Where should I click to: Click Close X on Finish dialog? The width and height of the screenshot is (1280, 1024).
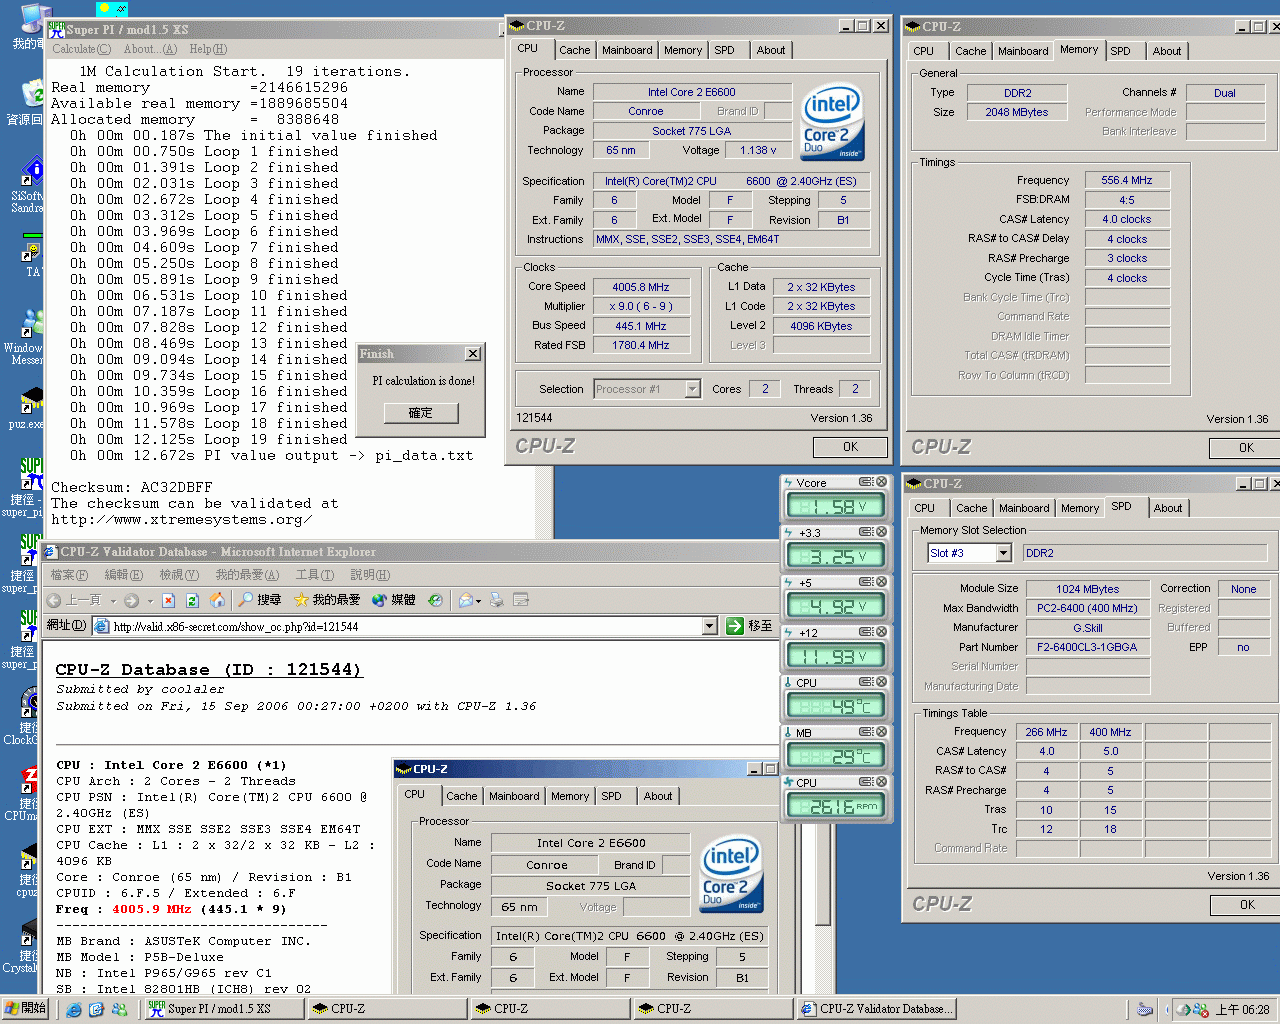[x=473, y=354]
